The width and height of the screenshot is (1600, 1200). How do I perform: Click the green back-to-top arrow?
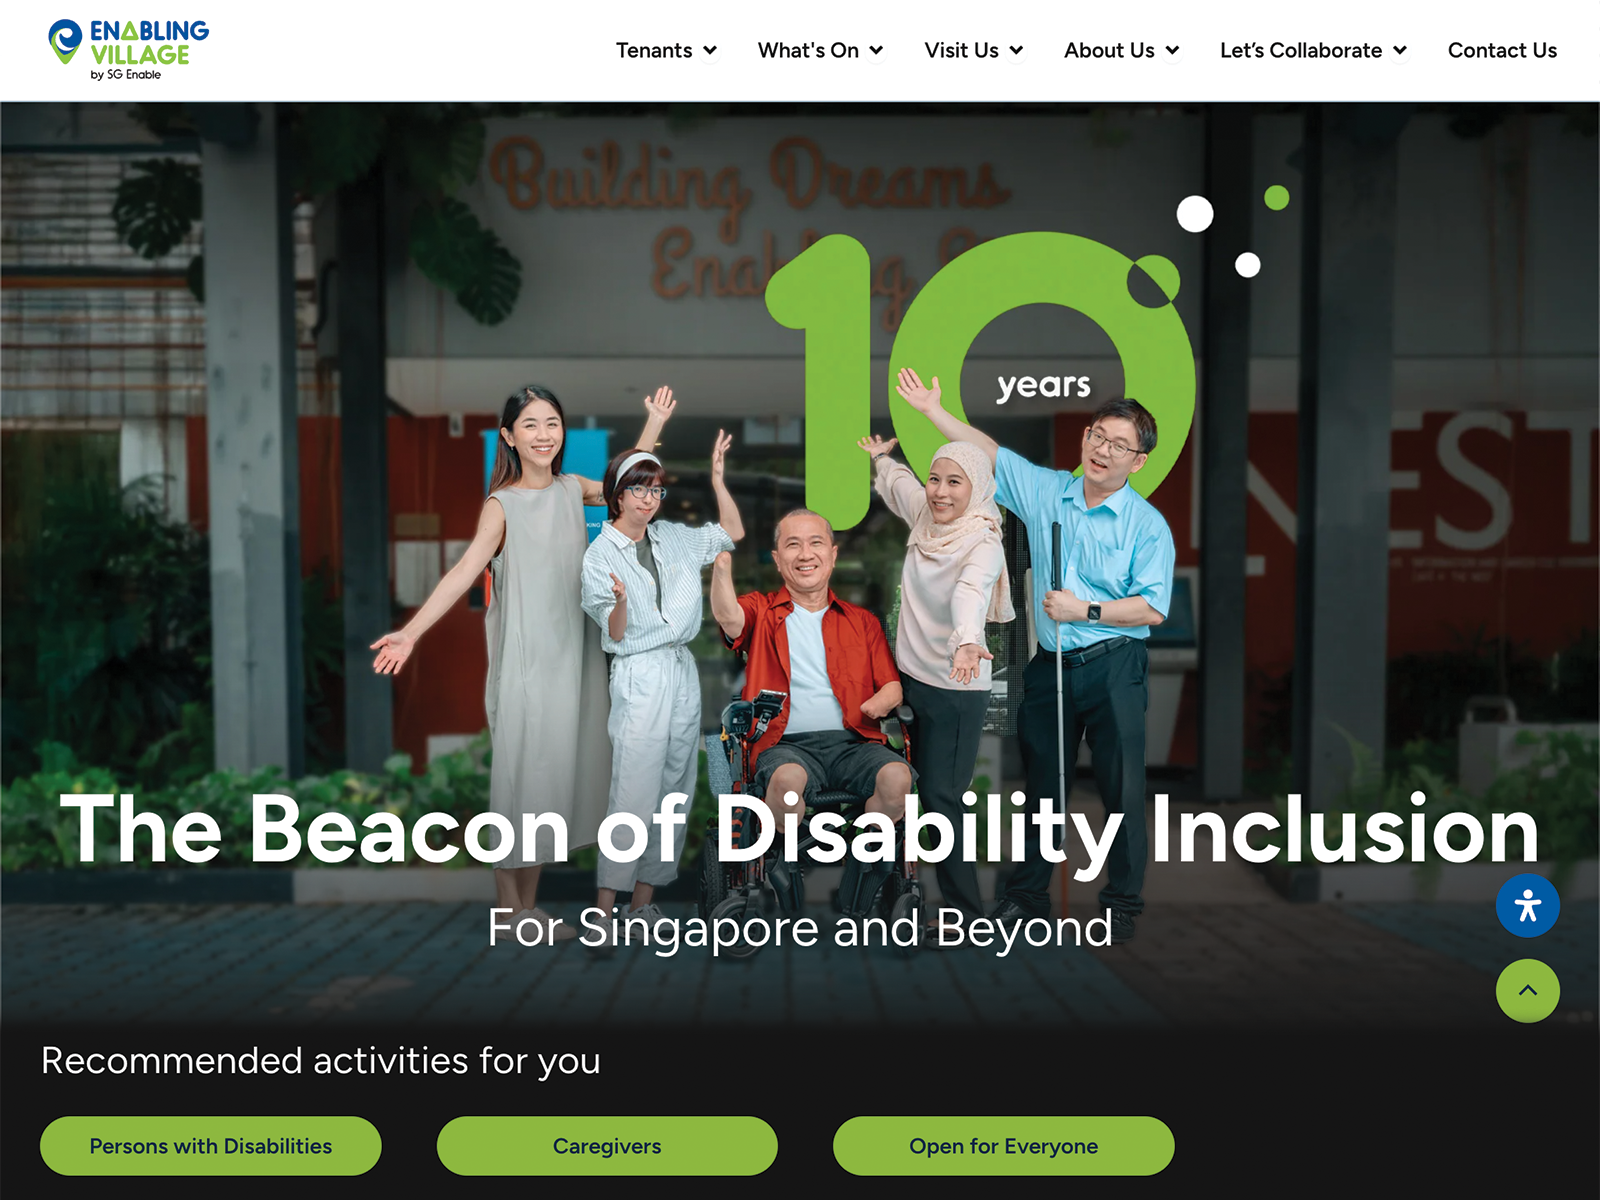tap(1527, 991)
